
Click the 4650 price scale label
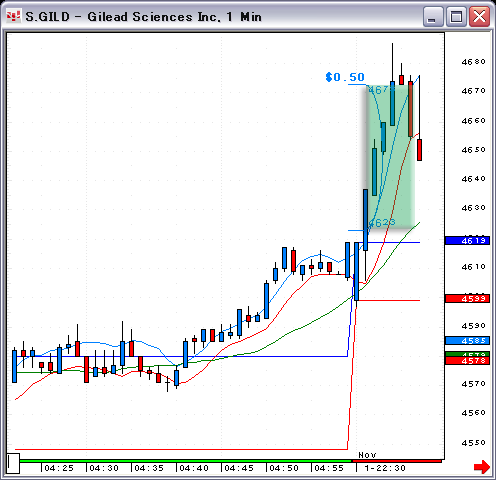[474, 150]
